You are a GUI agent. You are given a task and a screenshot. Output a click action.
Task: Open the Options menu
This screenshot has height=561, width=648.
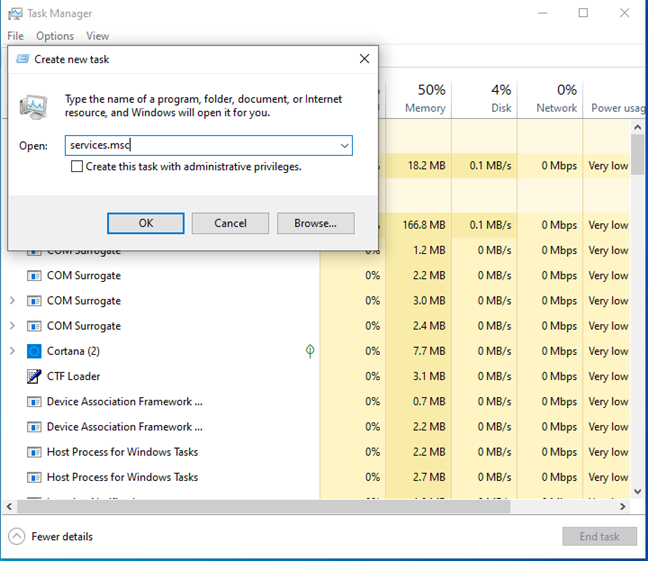(x=55, y=36)
